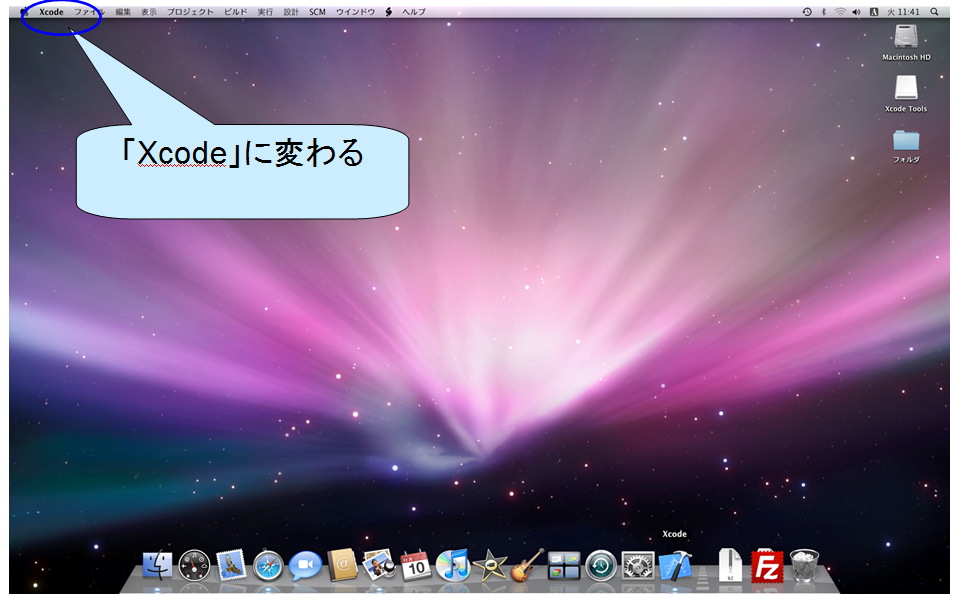Launch iTunes from the Dock
The height and width of the screenshot is (602, 956).
(452, 565)
